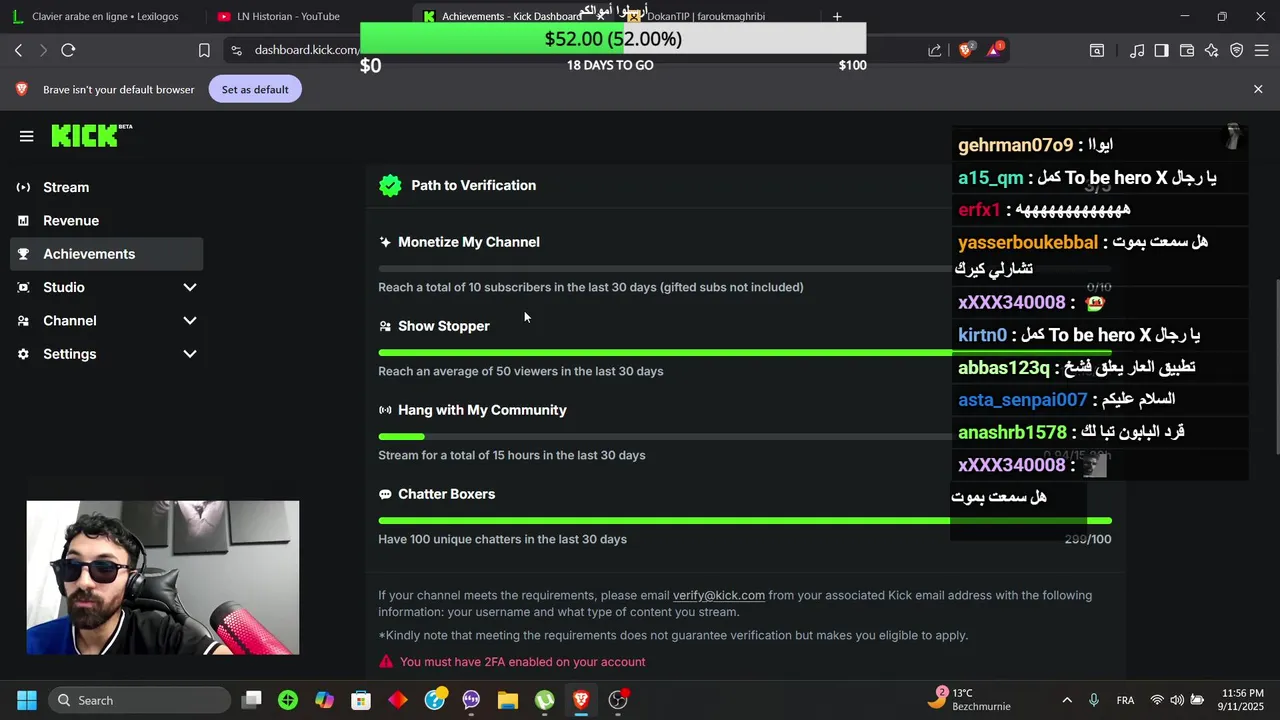Click the Show Stopper heading

(444, 326)
